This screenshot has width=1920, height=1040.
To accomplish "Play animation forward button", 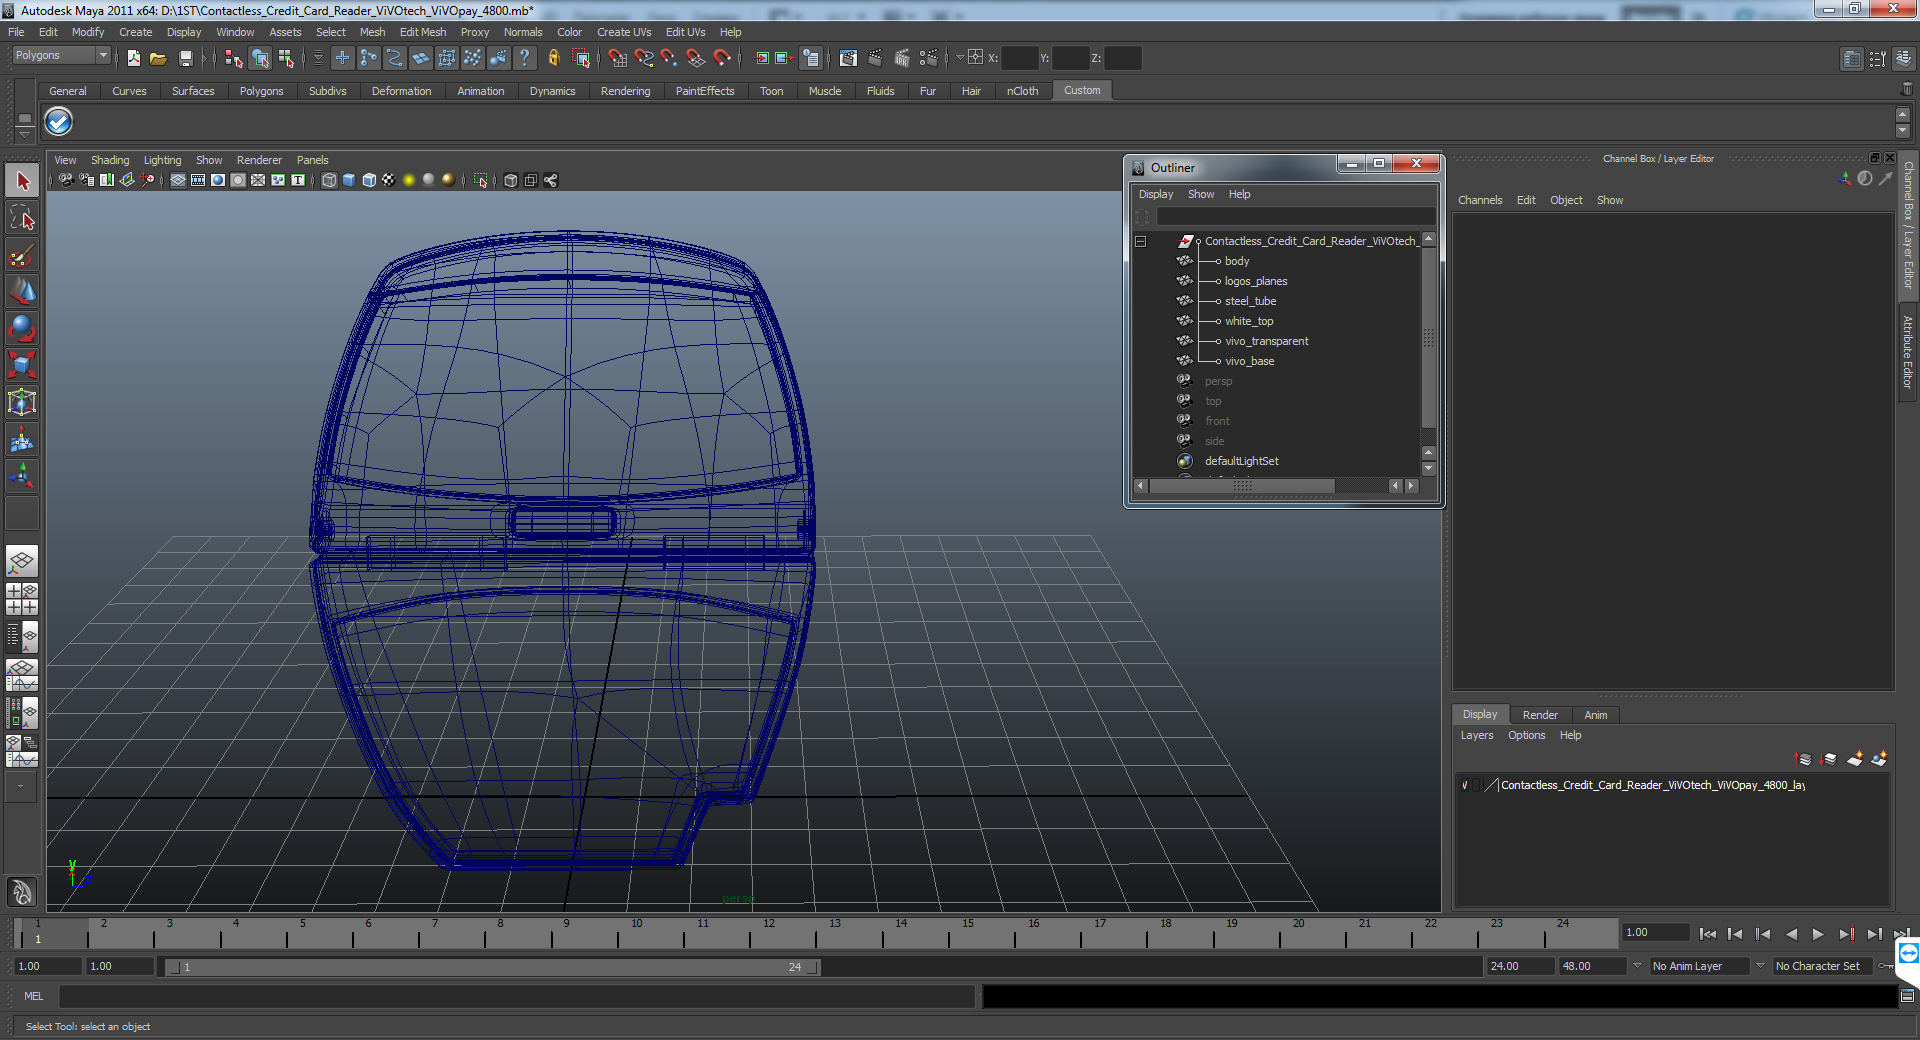I will click(1818, 934).
